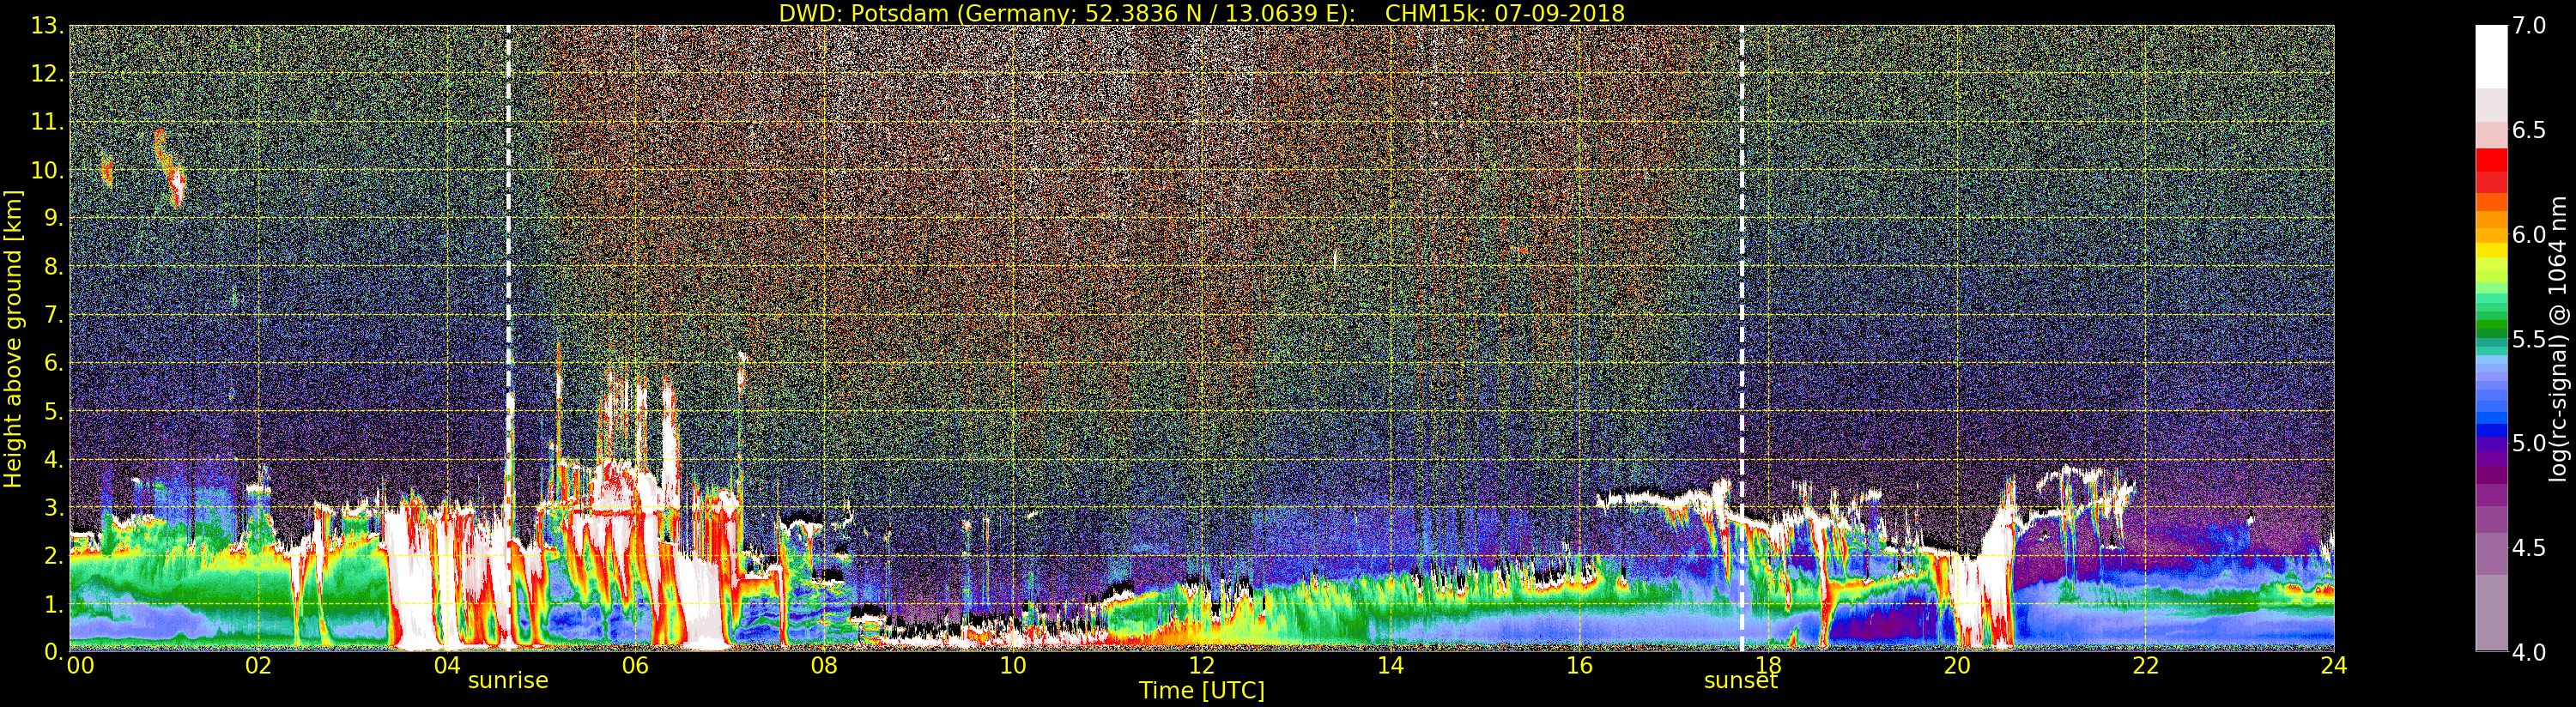Click the '06' time axis tick label
Screen dimensions: 2576x707
click(635, 665)
